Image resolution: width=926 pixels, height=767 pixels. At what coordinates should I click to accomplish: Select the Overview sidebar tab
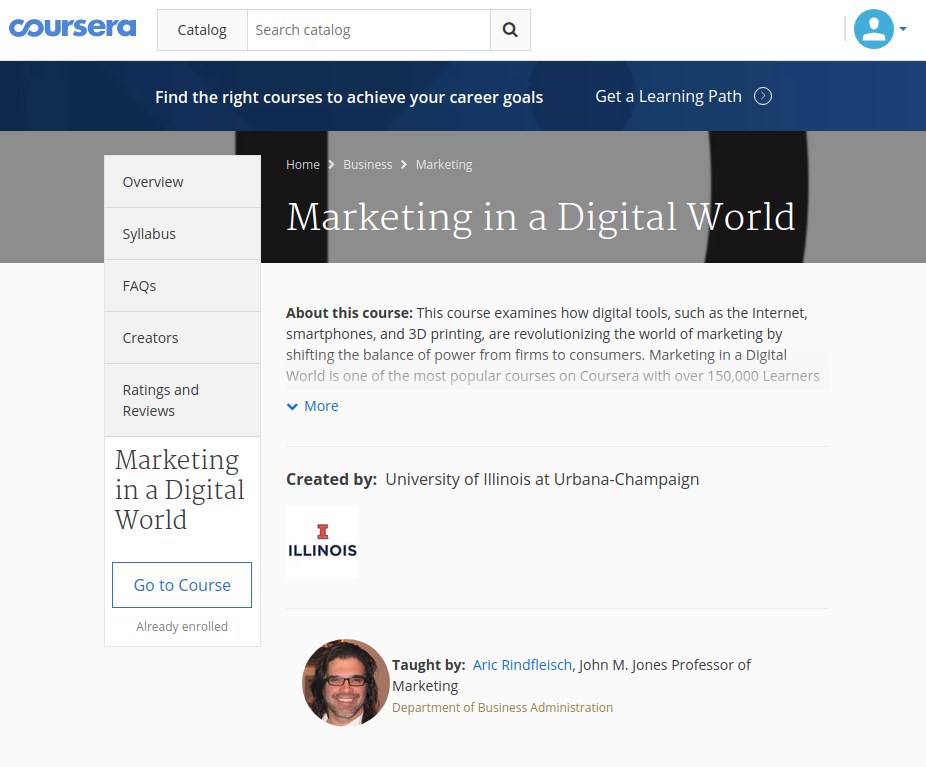pos(182,182)
